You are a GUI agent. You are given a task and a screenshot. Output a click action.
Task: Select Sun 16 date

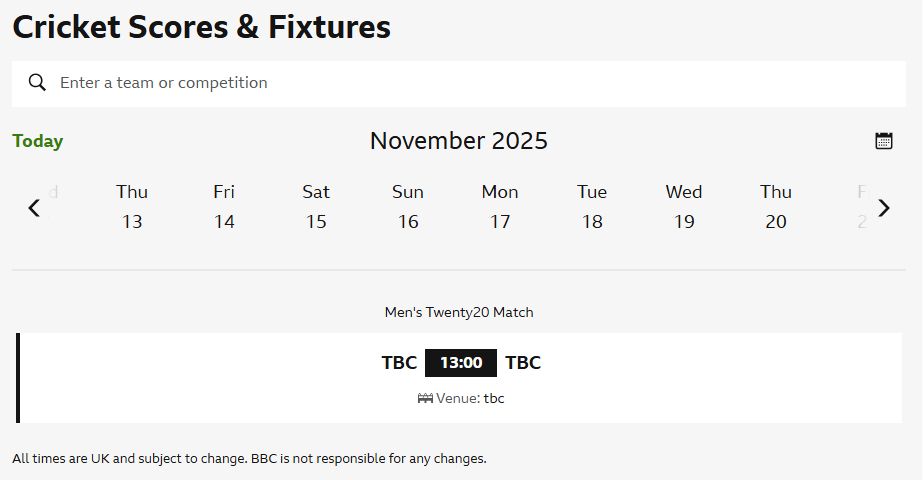pos(408,207)
